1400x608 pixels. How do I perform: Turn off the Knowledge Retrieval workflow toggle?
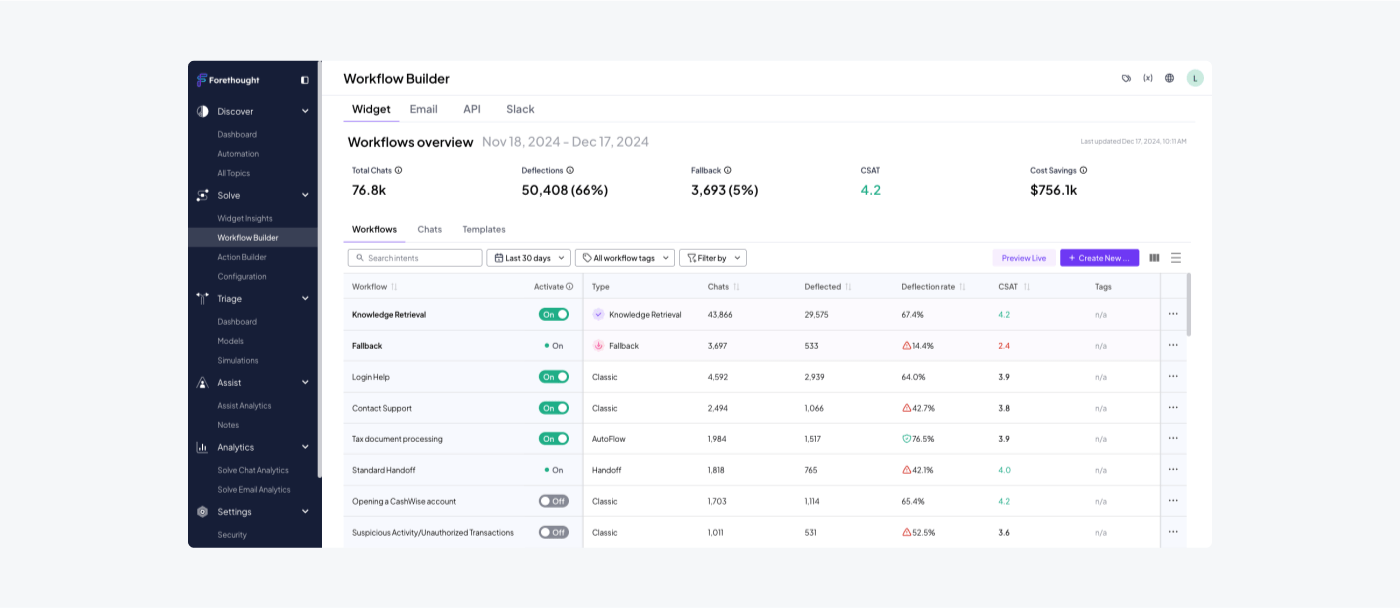pyautogui.click(x=554, y=314)
